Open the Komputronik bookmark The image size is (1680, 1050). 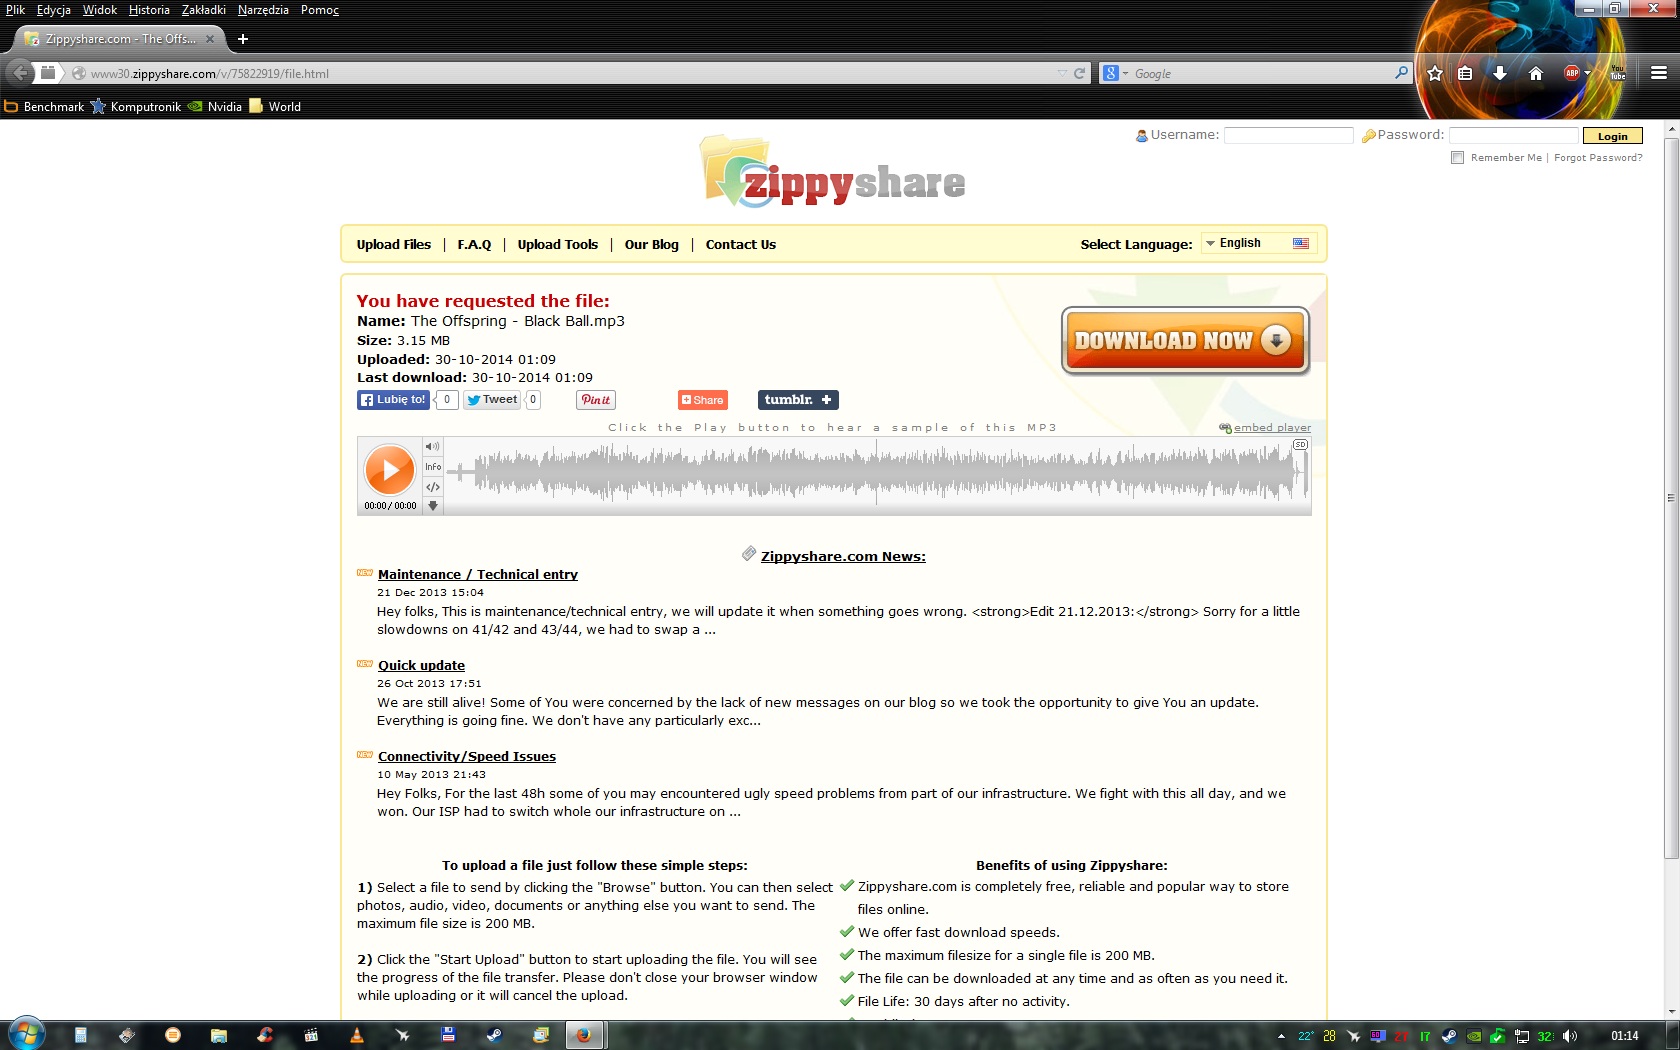click(x=136, y=107)
